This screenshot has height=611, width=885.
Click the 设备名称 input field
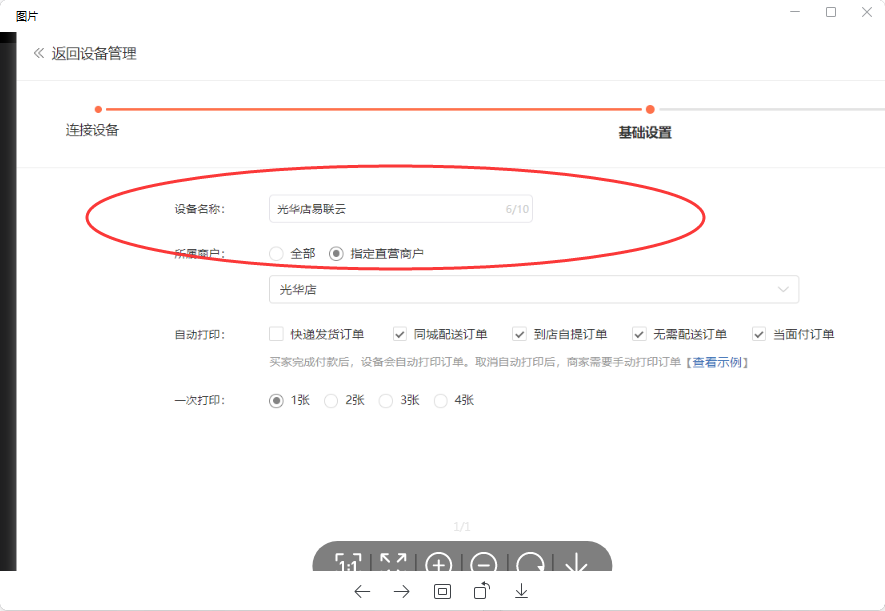390,209
